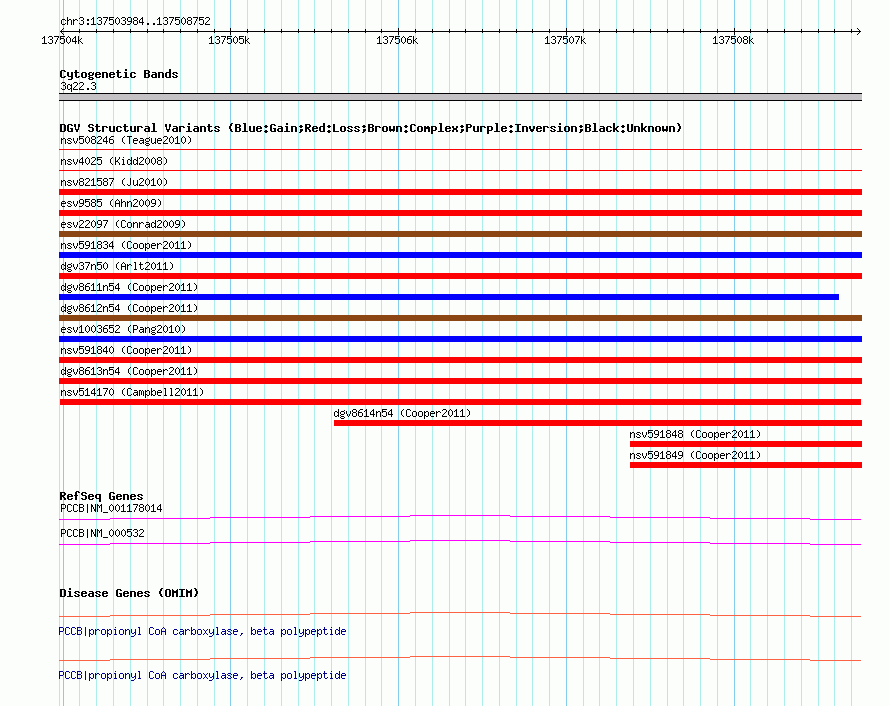Screen dimensions: 890x706
Task: Click the 137507k ruler tick label
Action: coord(565,40)
